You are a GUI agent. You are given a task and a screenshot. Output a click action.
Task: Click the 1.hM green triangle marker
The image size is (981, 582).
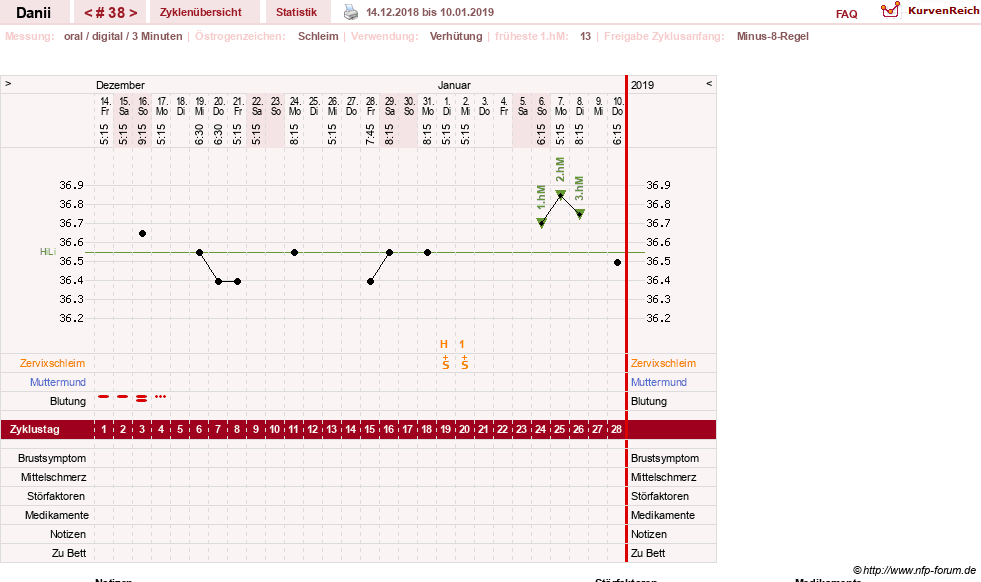coord(542,223)
